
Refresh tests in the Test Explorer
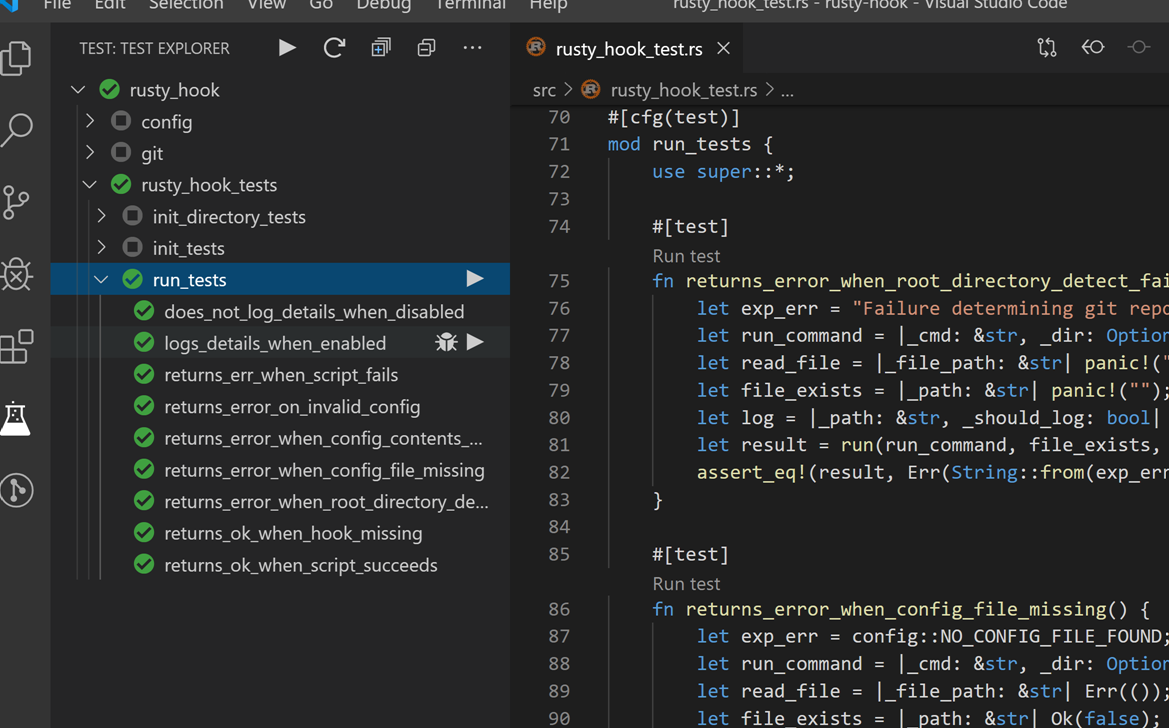(x=334, y=47)
